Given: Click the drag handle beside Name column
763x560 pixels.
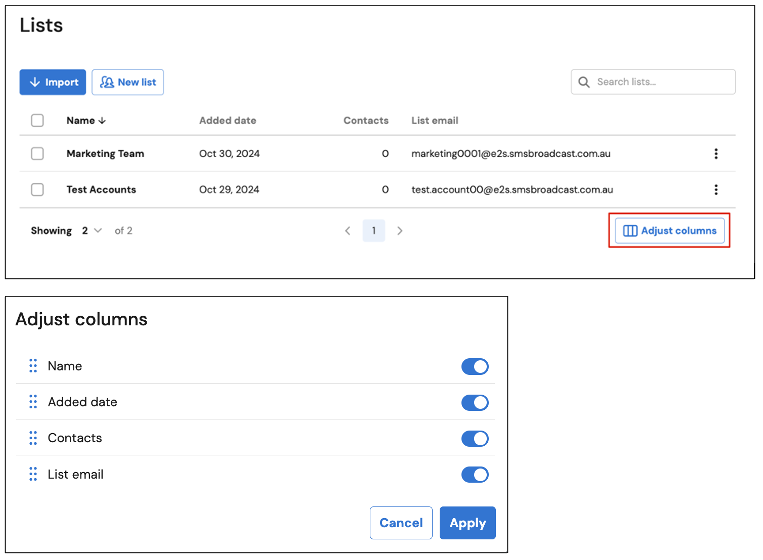Looking at the screenshot, I should (33, 366).
